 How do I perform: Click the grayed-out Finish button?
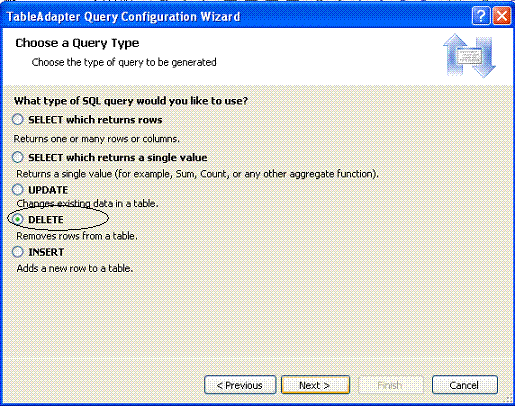click(391, 385)
